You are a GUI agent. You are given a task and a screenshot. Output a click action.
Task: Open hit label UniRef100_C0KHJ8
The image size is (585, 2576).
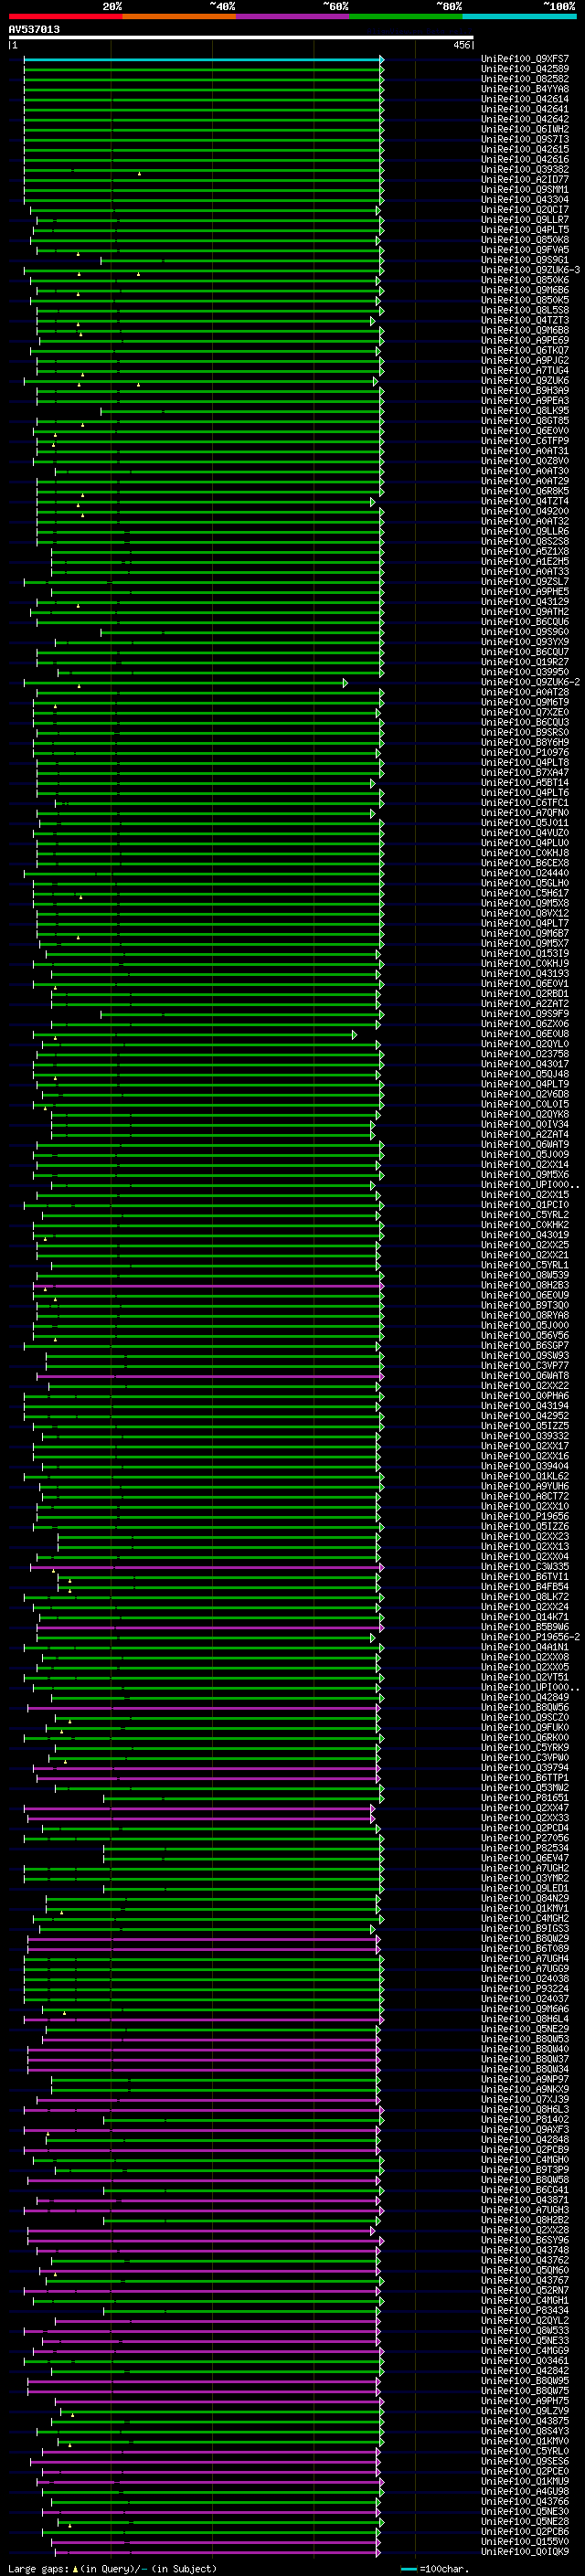click(x=525, y=853)
